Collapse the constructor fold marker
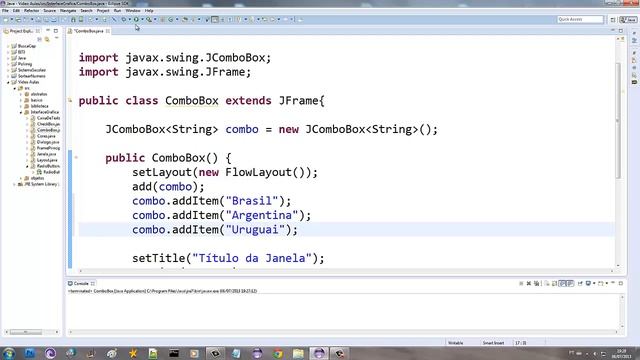The width and height of the screenshot is (640, 360). (x=76, y=158)
